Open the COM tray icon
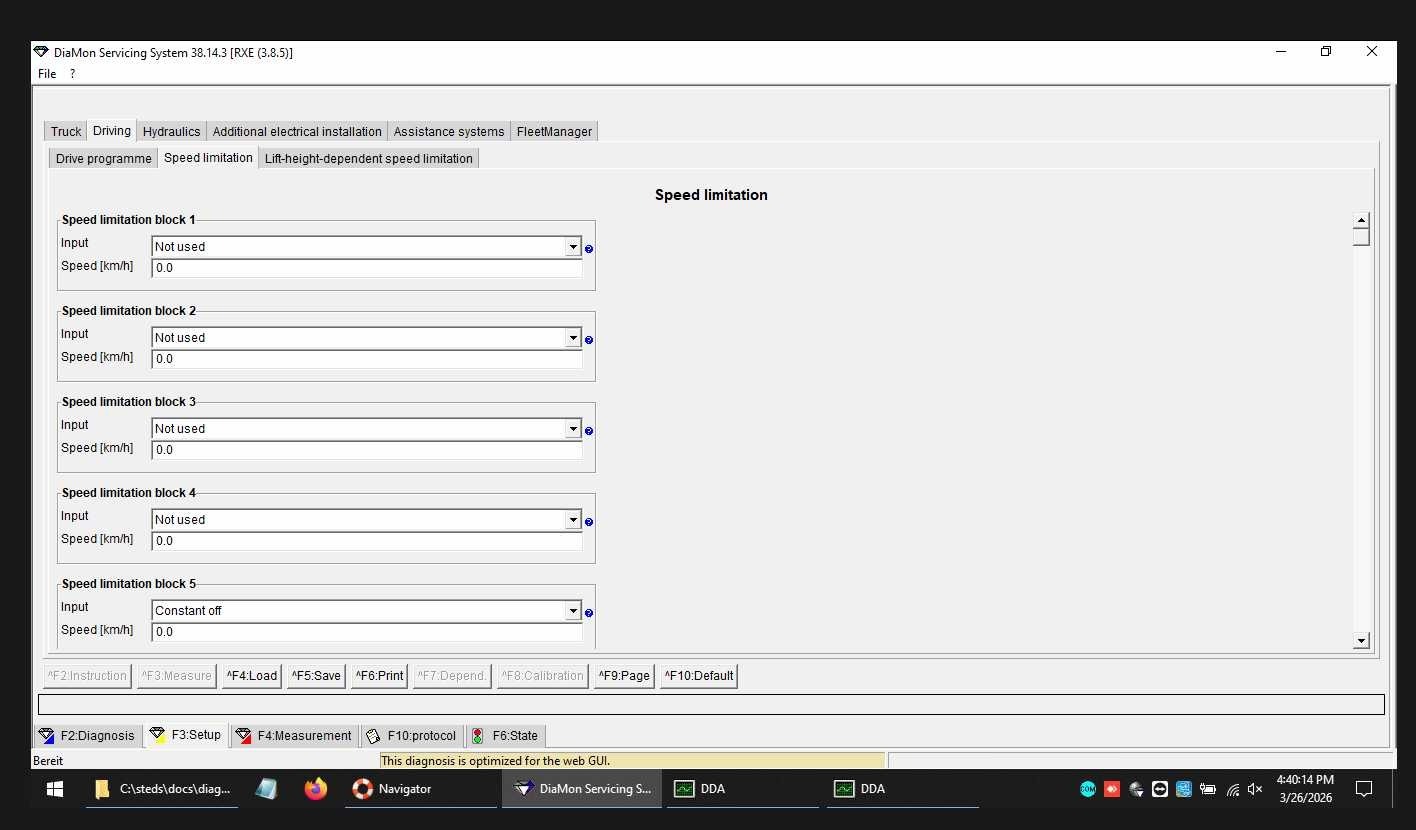 [1088, 789]
